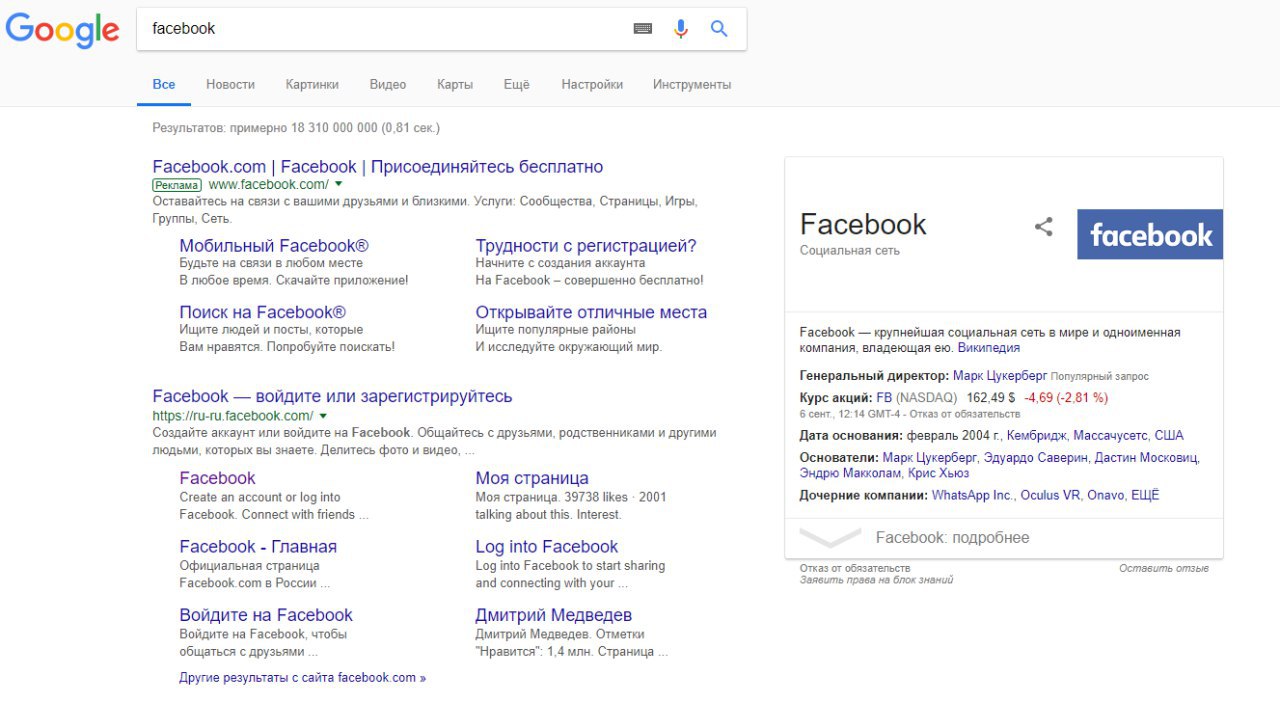Image resolution: width=1280 pixels, height=702 pixels.
Task: Open Инструменты options
Action: click(692, 85)
